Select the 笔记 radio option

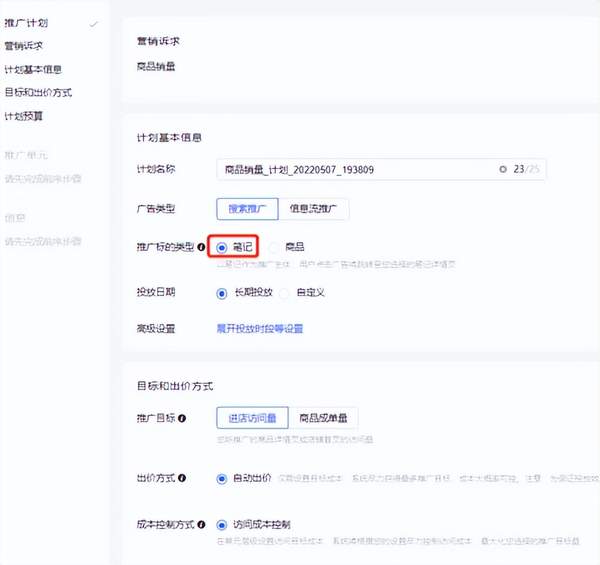222,246
